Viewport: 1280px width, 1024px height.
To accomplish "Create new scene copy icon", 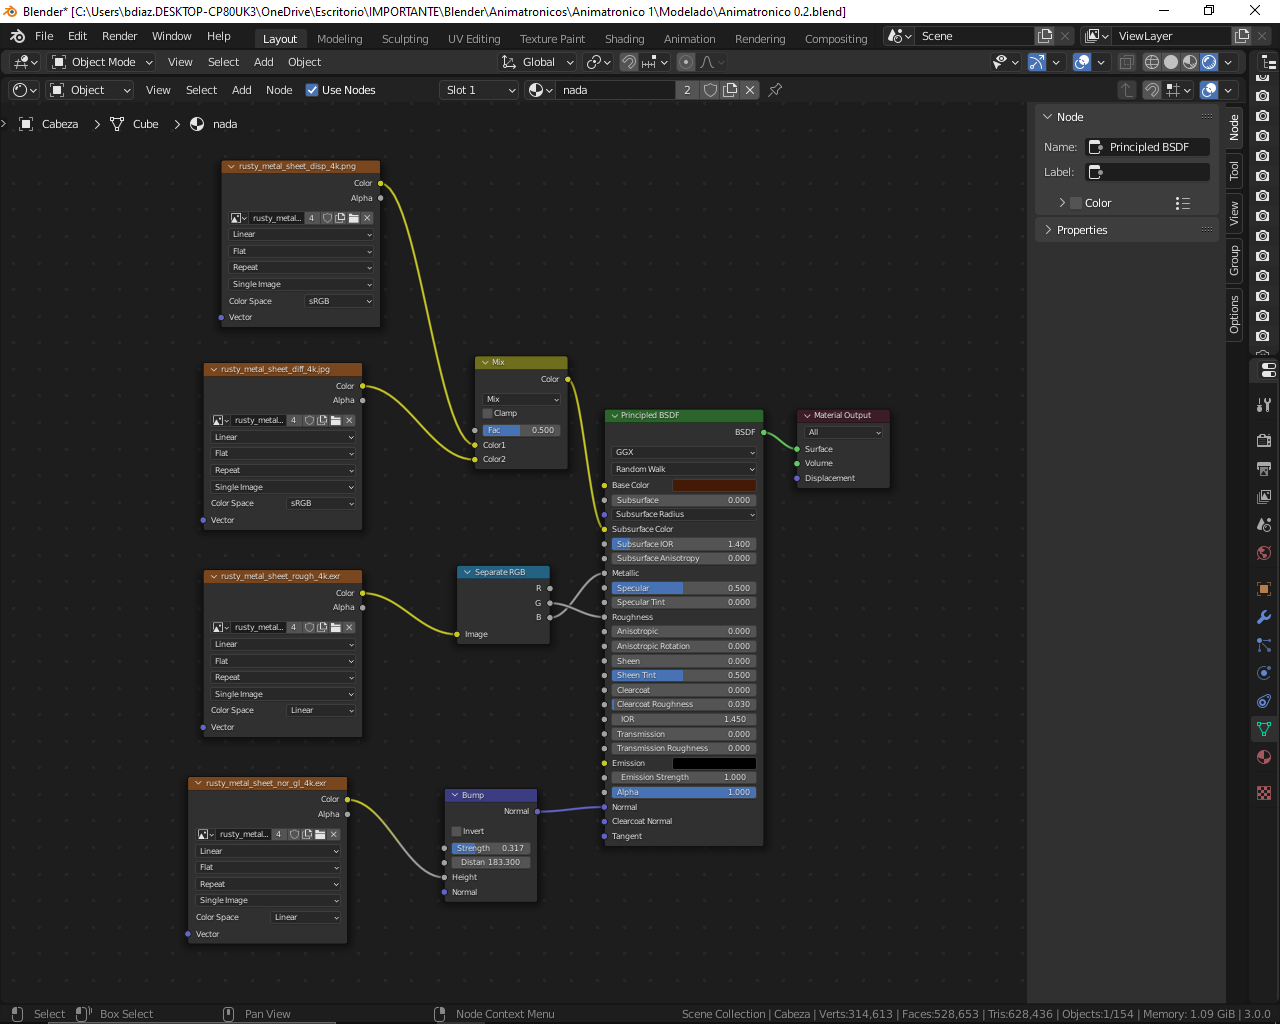I will [x=1045, y=36].
